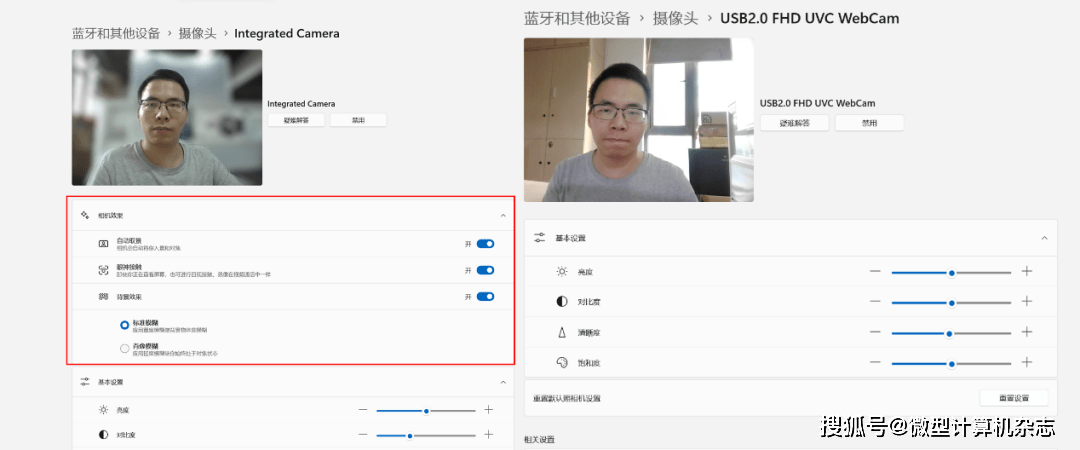Turn off the 自动取景 auto framing toggle
The image size is (1080, 450).
[486, 243]
